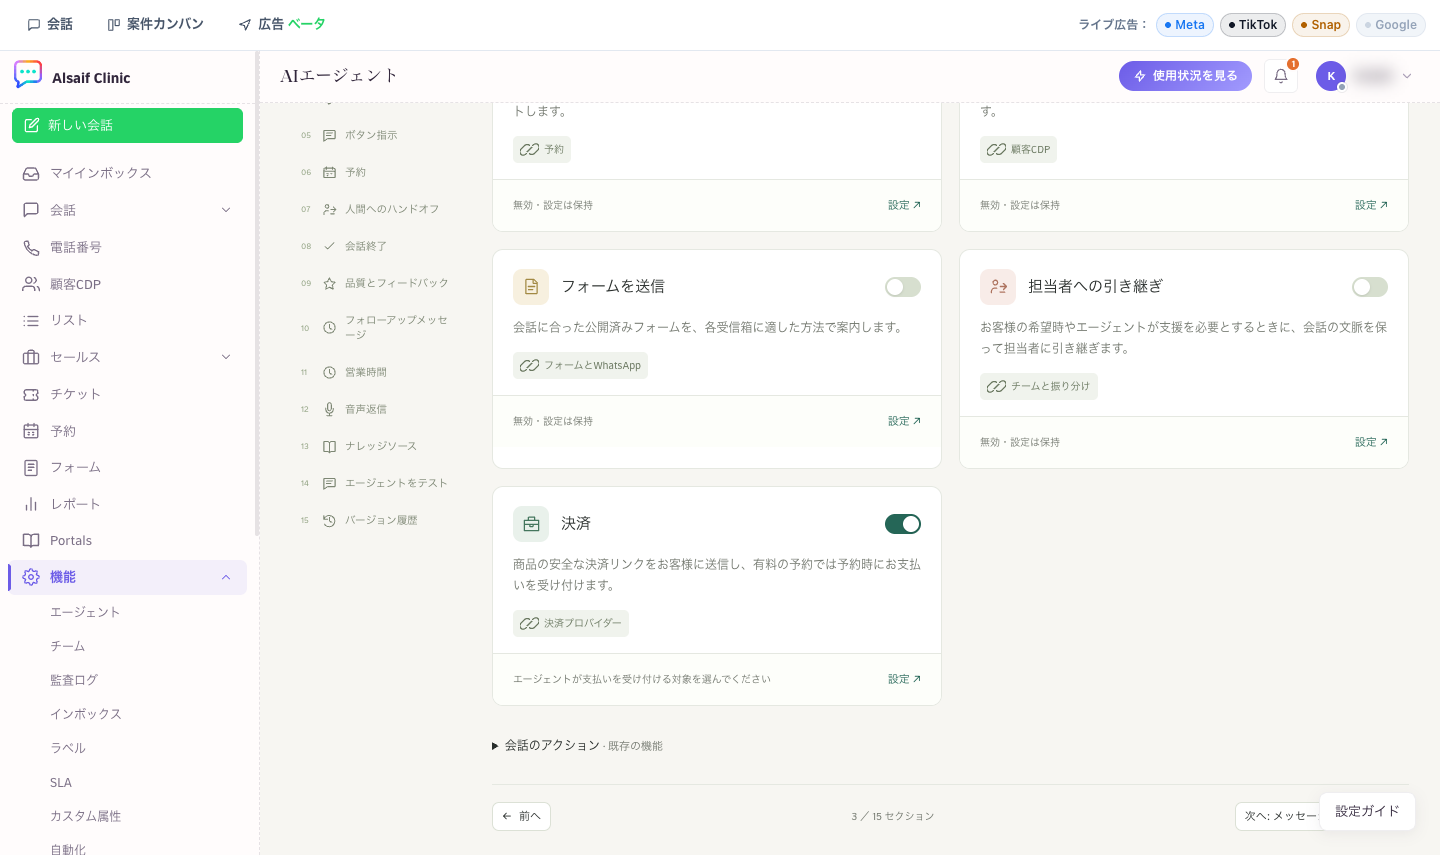Enable the 担当者への引き継ぎ toggle

(1370, 287)
